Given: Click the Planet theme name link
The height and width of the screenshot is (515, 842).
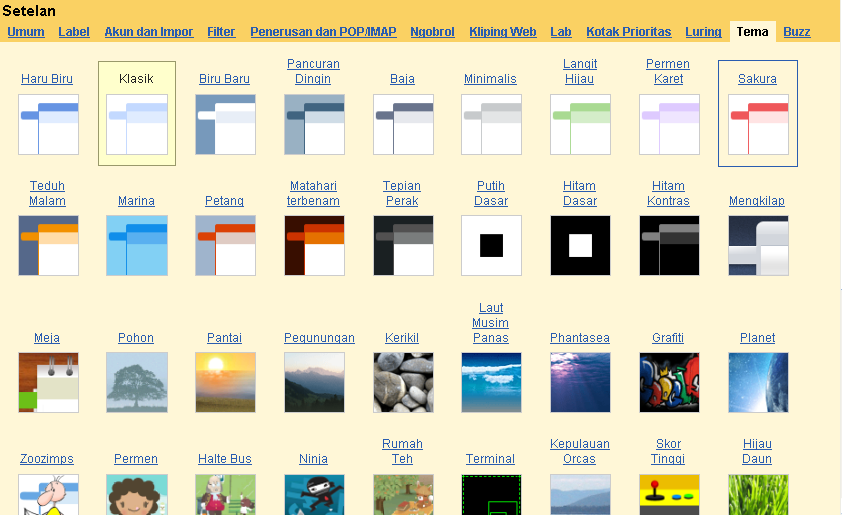Looking at the screenshot, I should click(x=757, y=338).
